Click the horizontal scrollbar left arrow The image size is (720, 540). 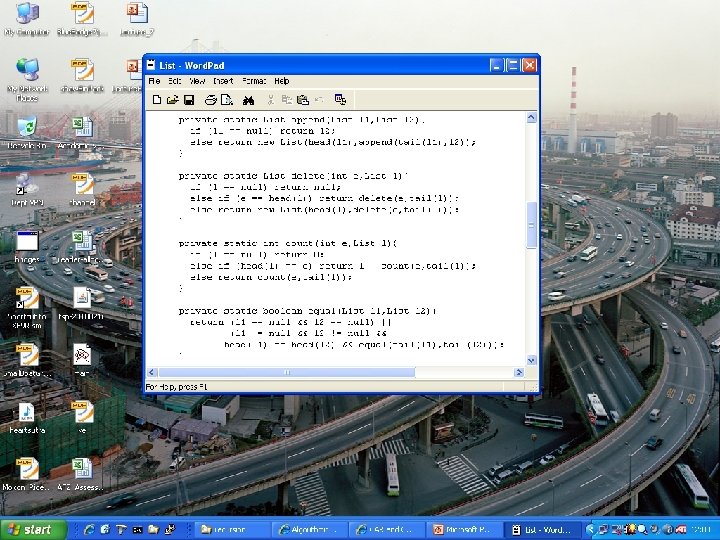coord(152,372)
